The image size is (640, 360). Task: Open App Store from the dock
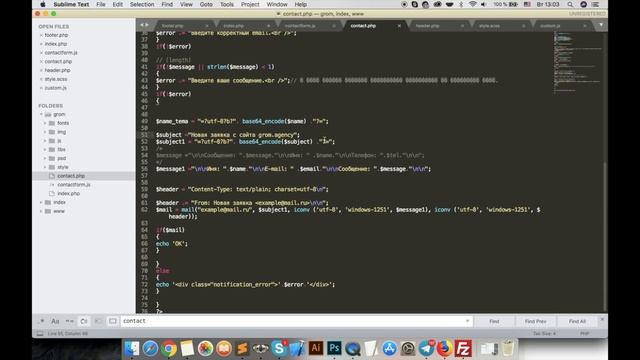(389, 349)
